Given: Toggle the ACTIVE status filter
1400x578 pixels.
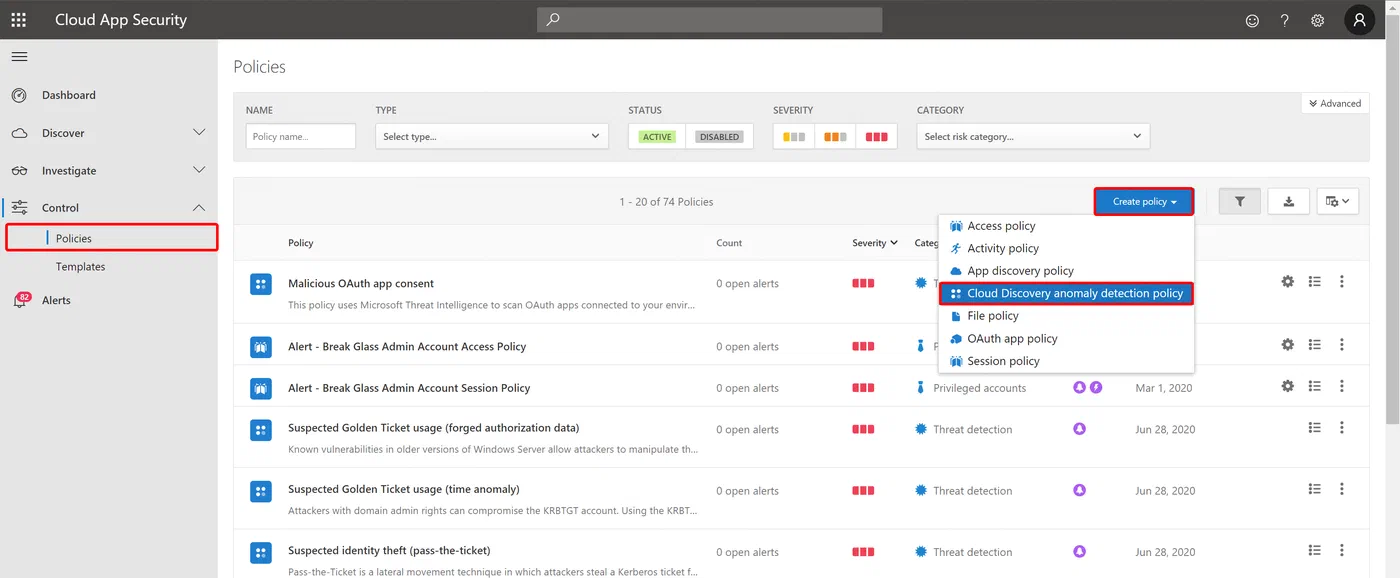Looking at the screenshot, I should [657, 137].
